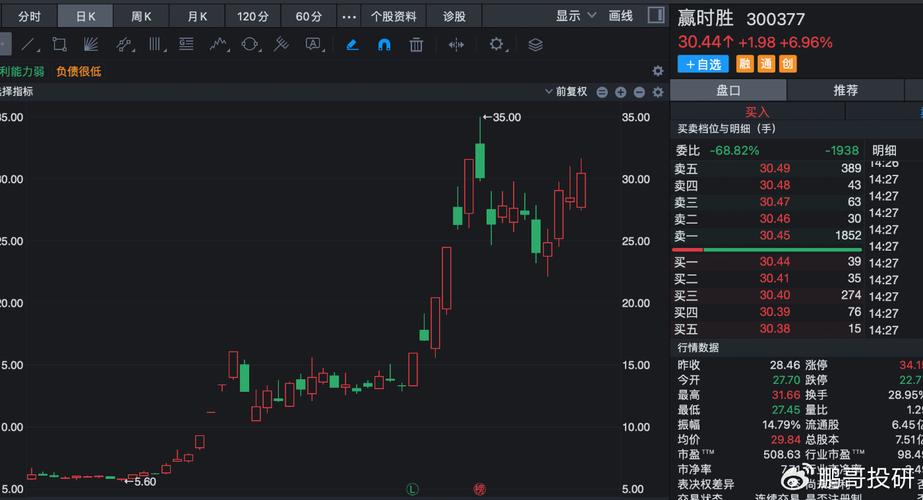Image resolution: width=923 pixels, height=500 pixels.
Task: Open the 前复权 adjustment dropdown
Action: click(566, 92)
